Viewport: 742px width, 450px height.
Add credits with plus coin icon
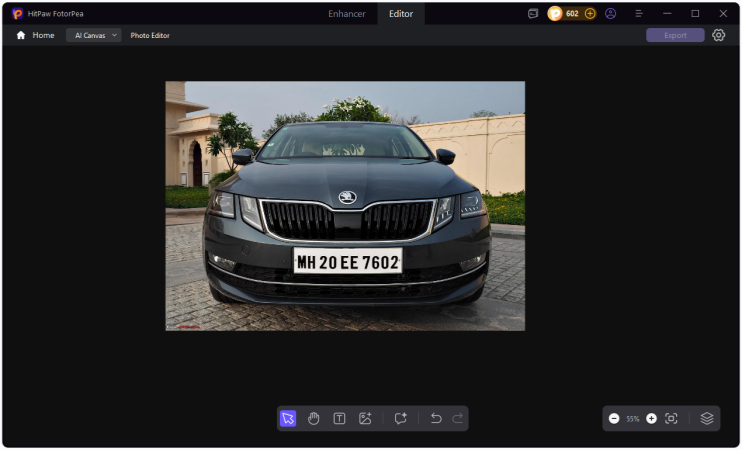[x=590, y=14]
